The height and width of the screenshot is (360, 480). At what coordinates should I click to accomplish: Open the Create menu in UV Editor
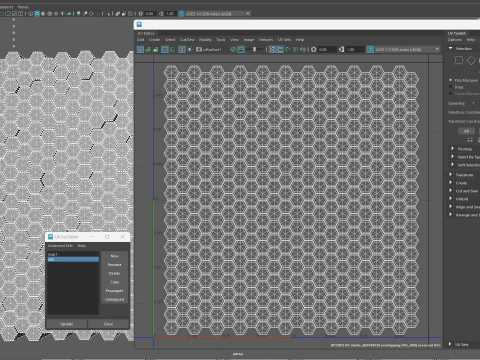[154, 40]
